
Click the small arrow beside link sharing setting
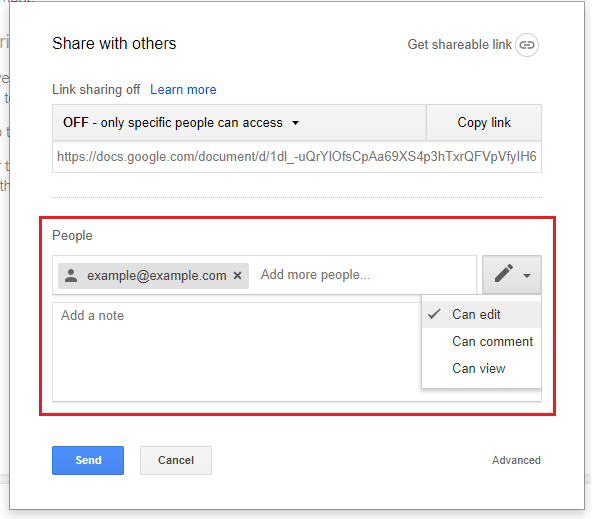(x=296, y=123)
